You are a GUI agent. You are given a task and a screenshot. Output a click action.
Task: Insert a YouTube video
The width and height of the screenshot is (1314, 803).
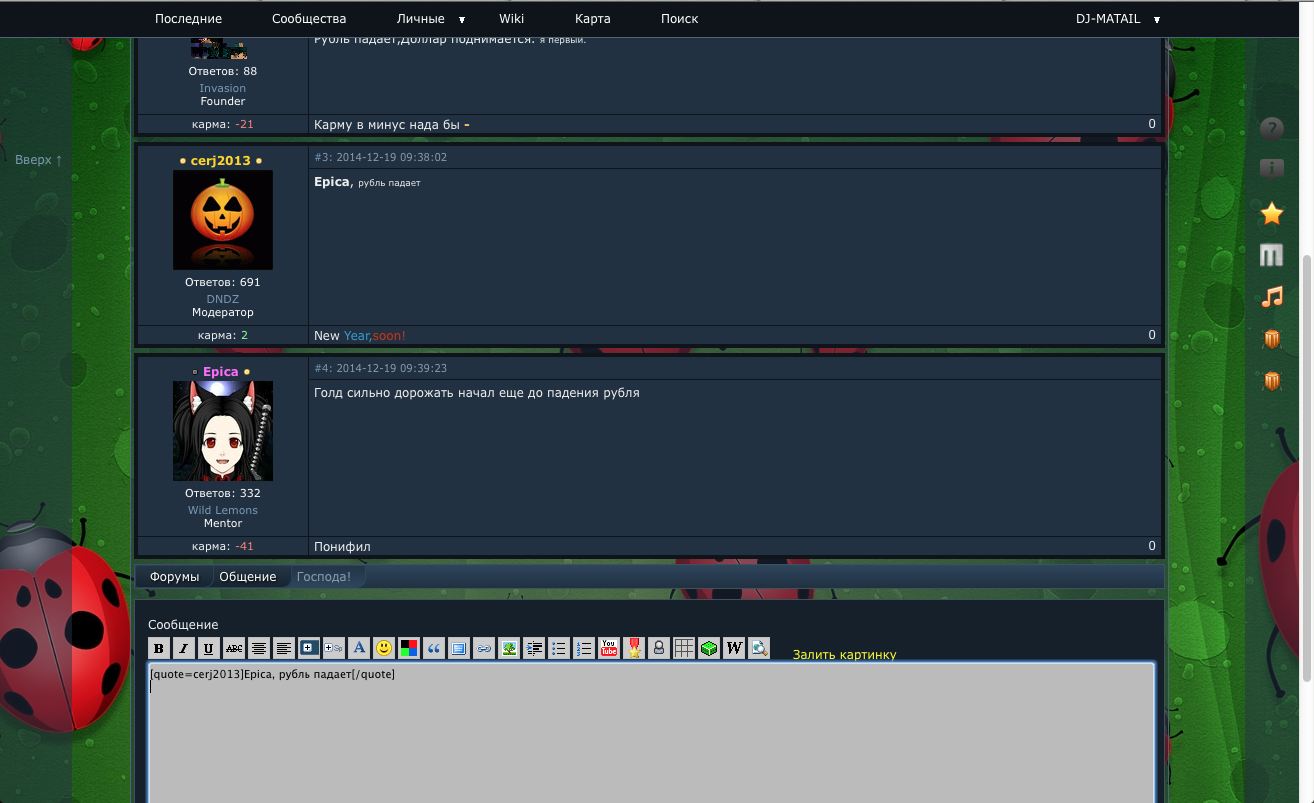(609, 648)
